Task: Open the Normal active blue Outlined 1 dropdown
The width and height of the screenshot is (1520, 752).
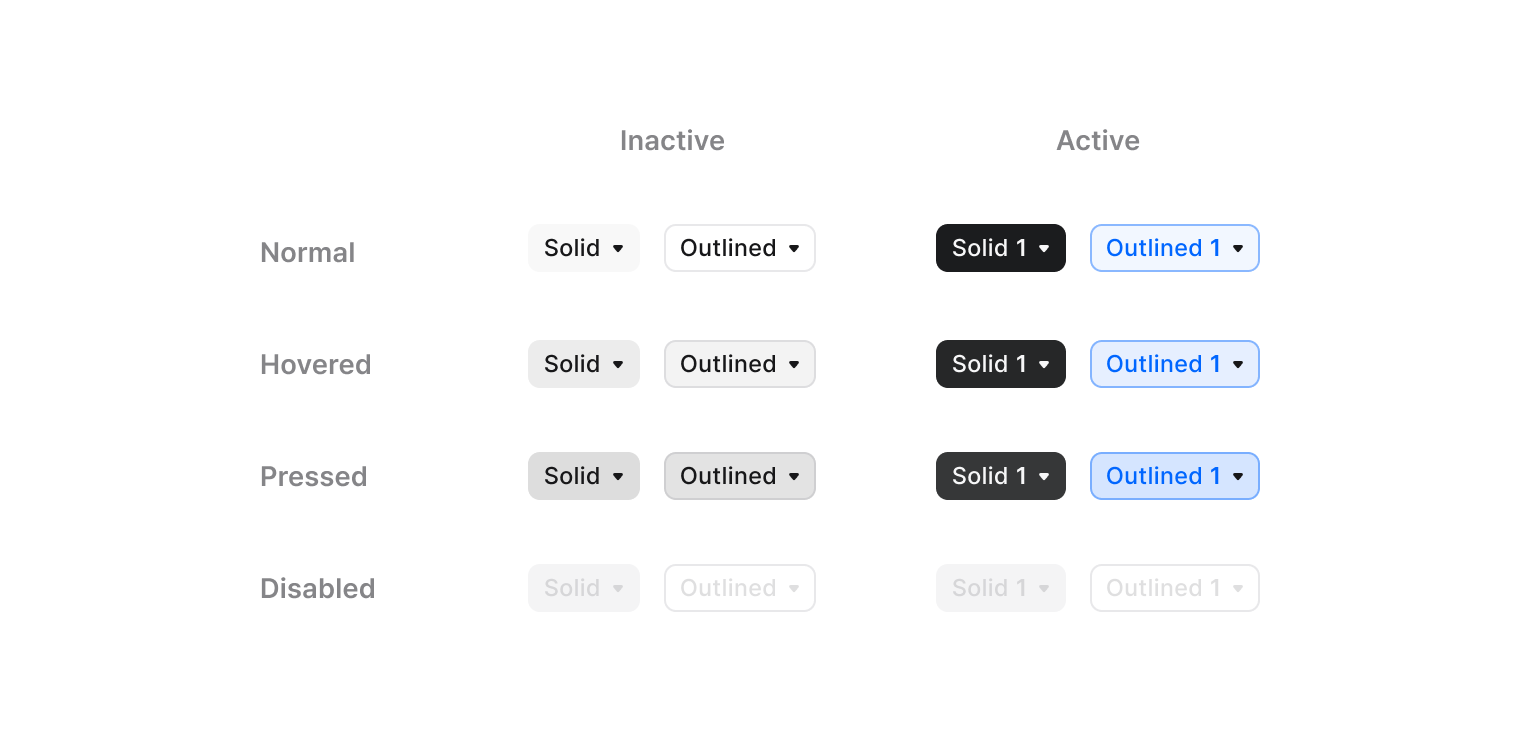Action: pos(1174,248)
